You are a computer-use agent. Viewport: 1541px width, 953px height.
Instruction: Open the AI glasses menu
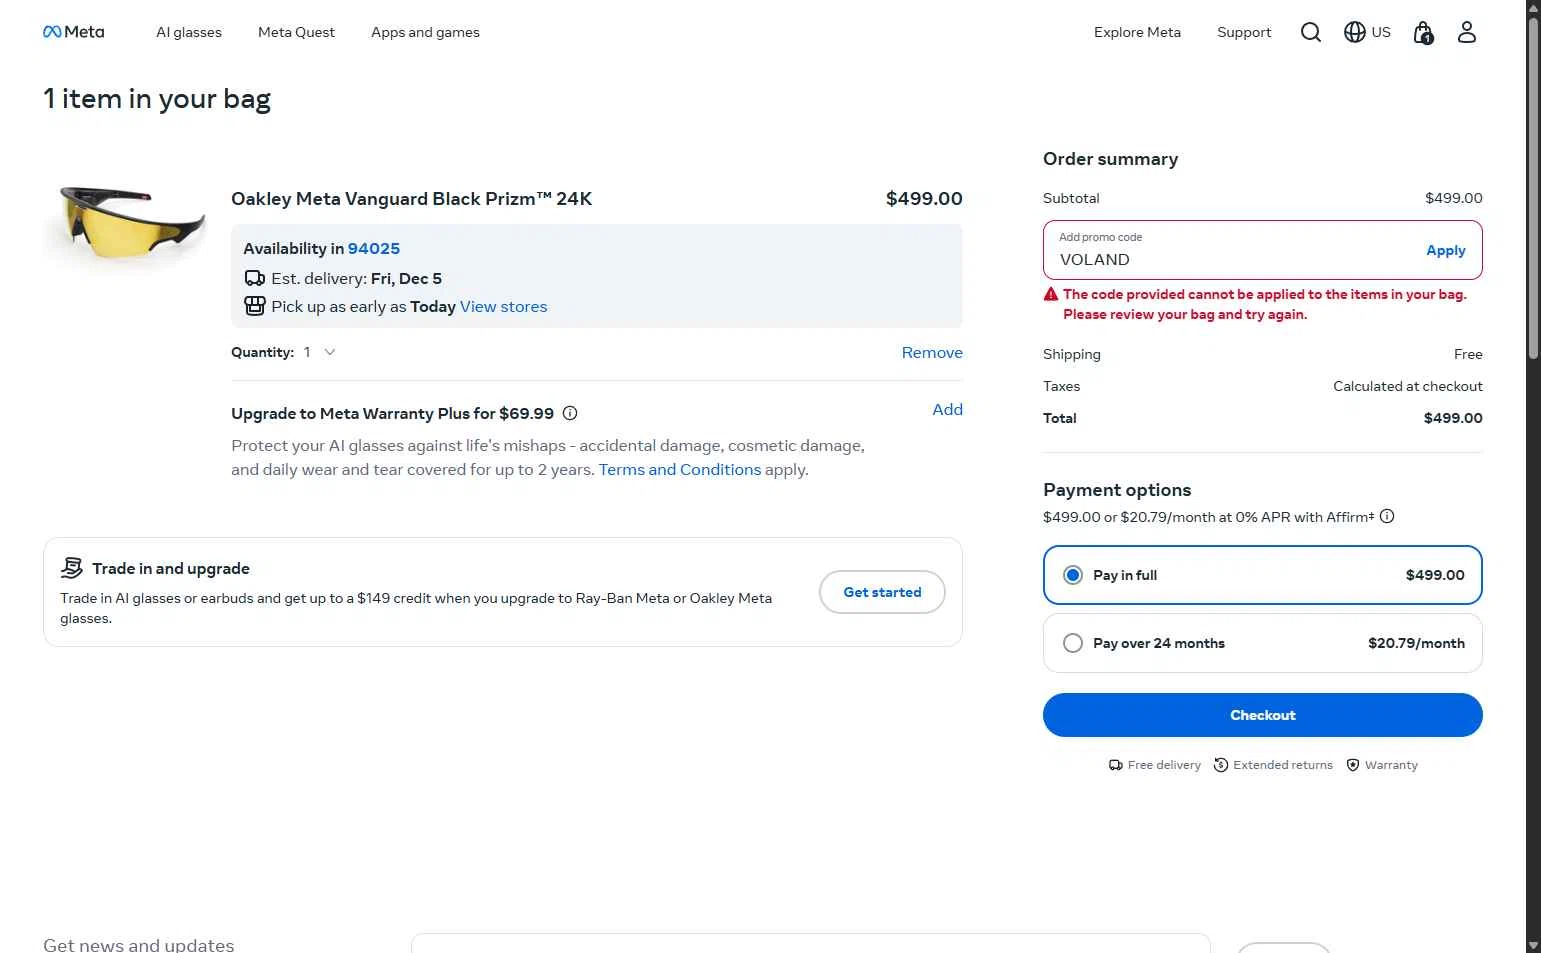point(189,32)
